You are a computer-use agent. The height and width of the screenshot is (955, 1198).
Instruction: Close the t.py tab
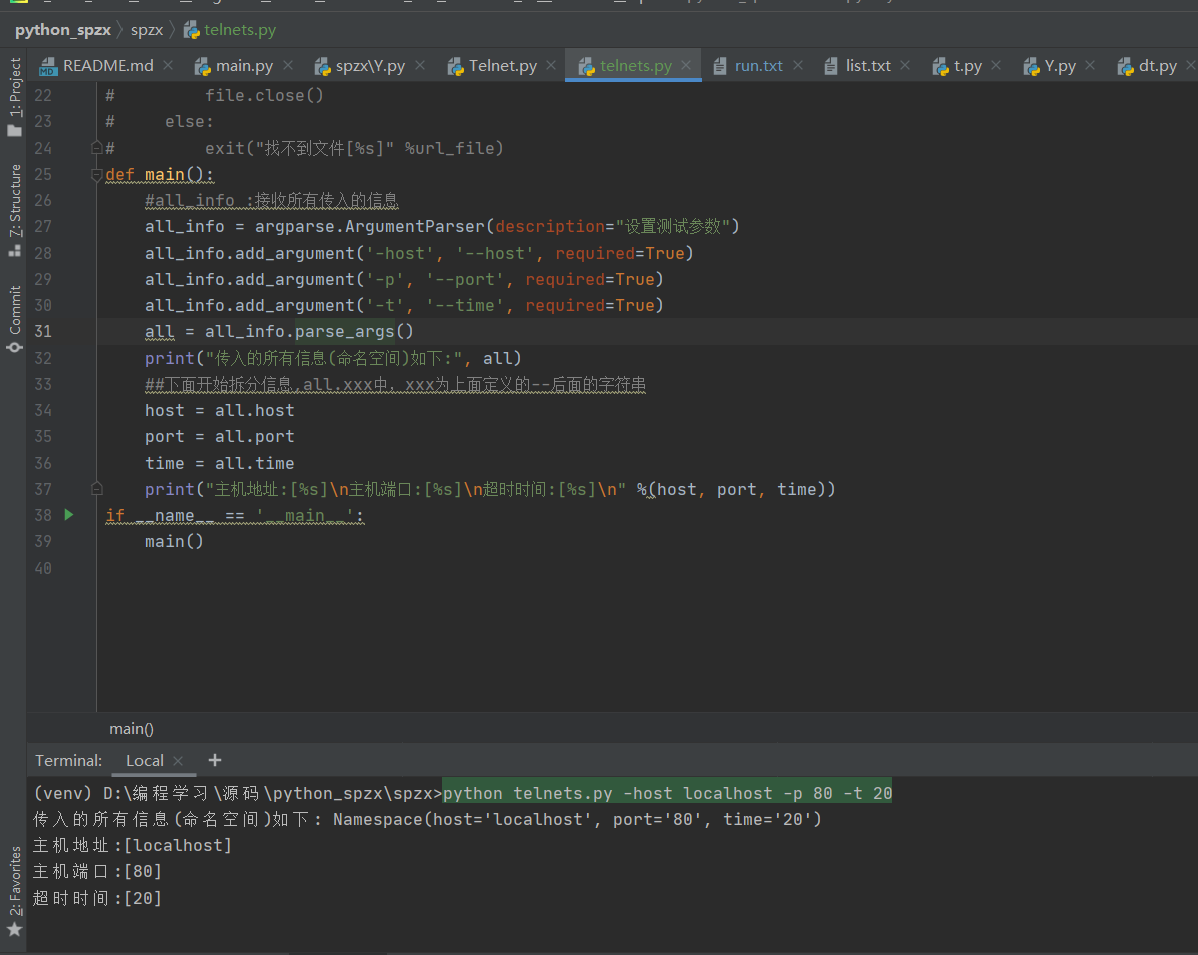coord(996,66)
